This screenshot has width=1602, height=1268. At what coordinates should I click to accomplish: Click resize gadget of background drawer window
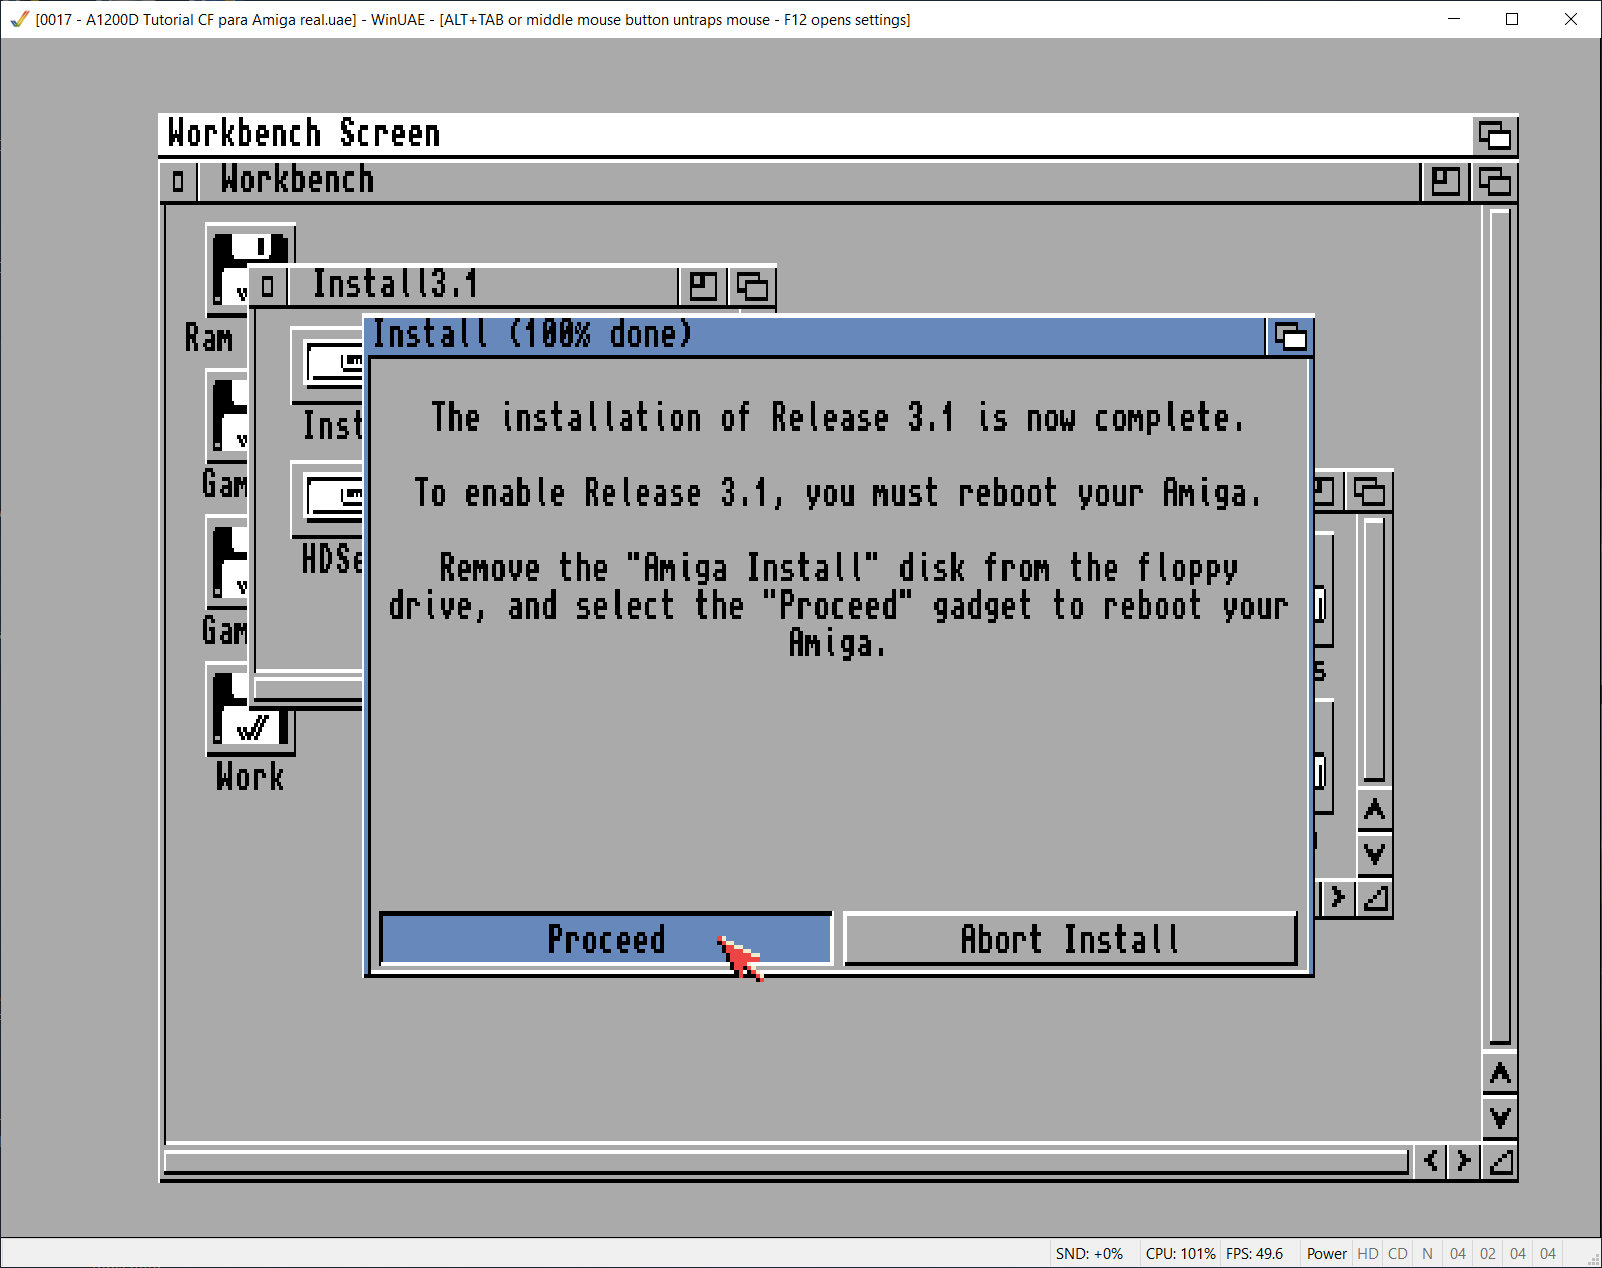pos(1376,898)
